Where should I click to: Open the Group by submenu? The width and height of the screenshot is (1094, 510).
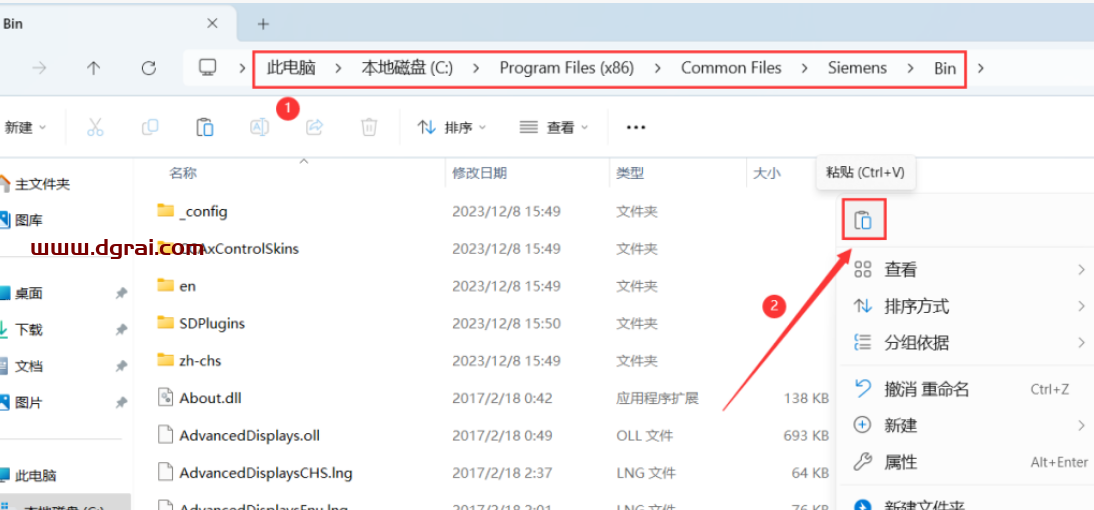click(x=916, y=343)
